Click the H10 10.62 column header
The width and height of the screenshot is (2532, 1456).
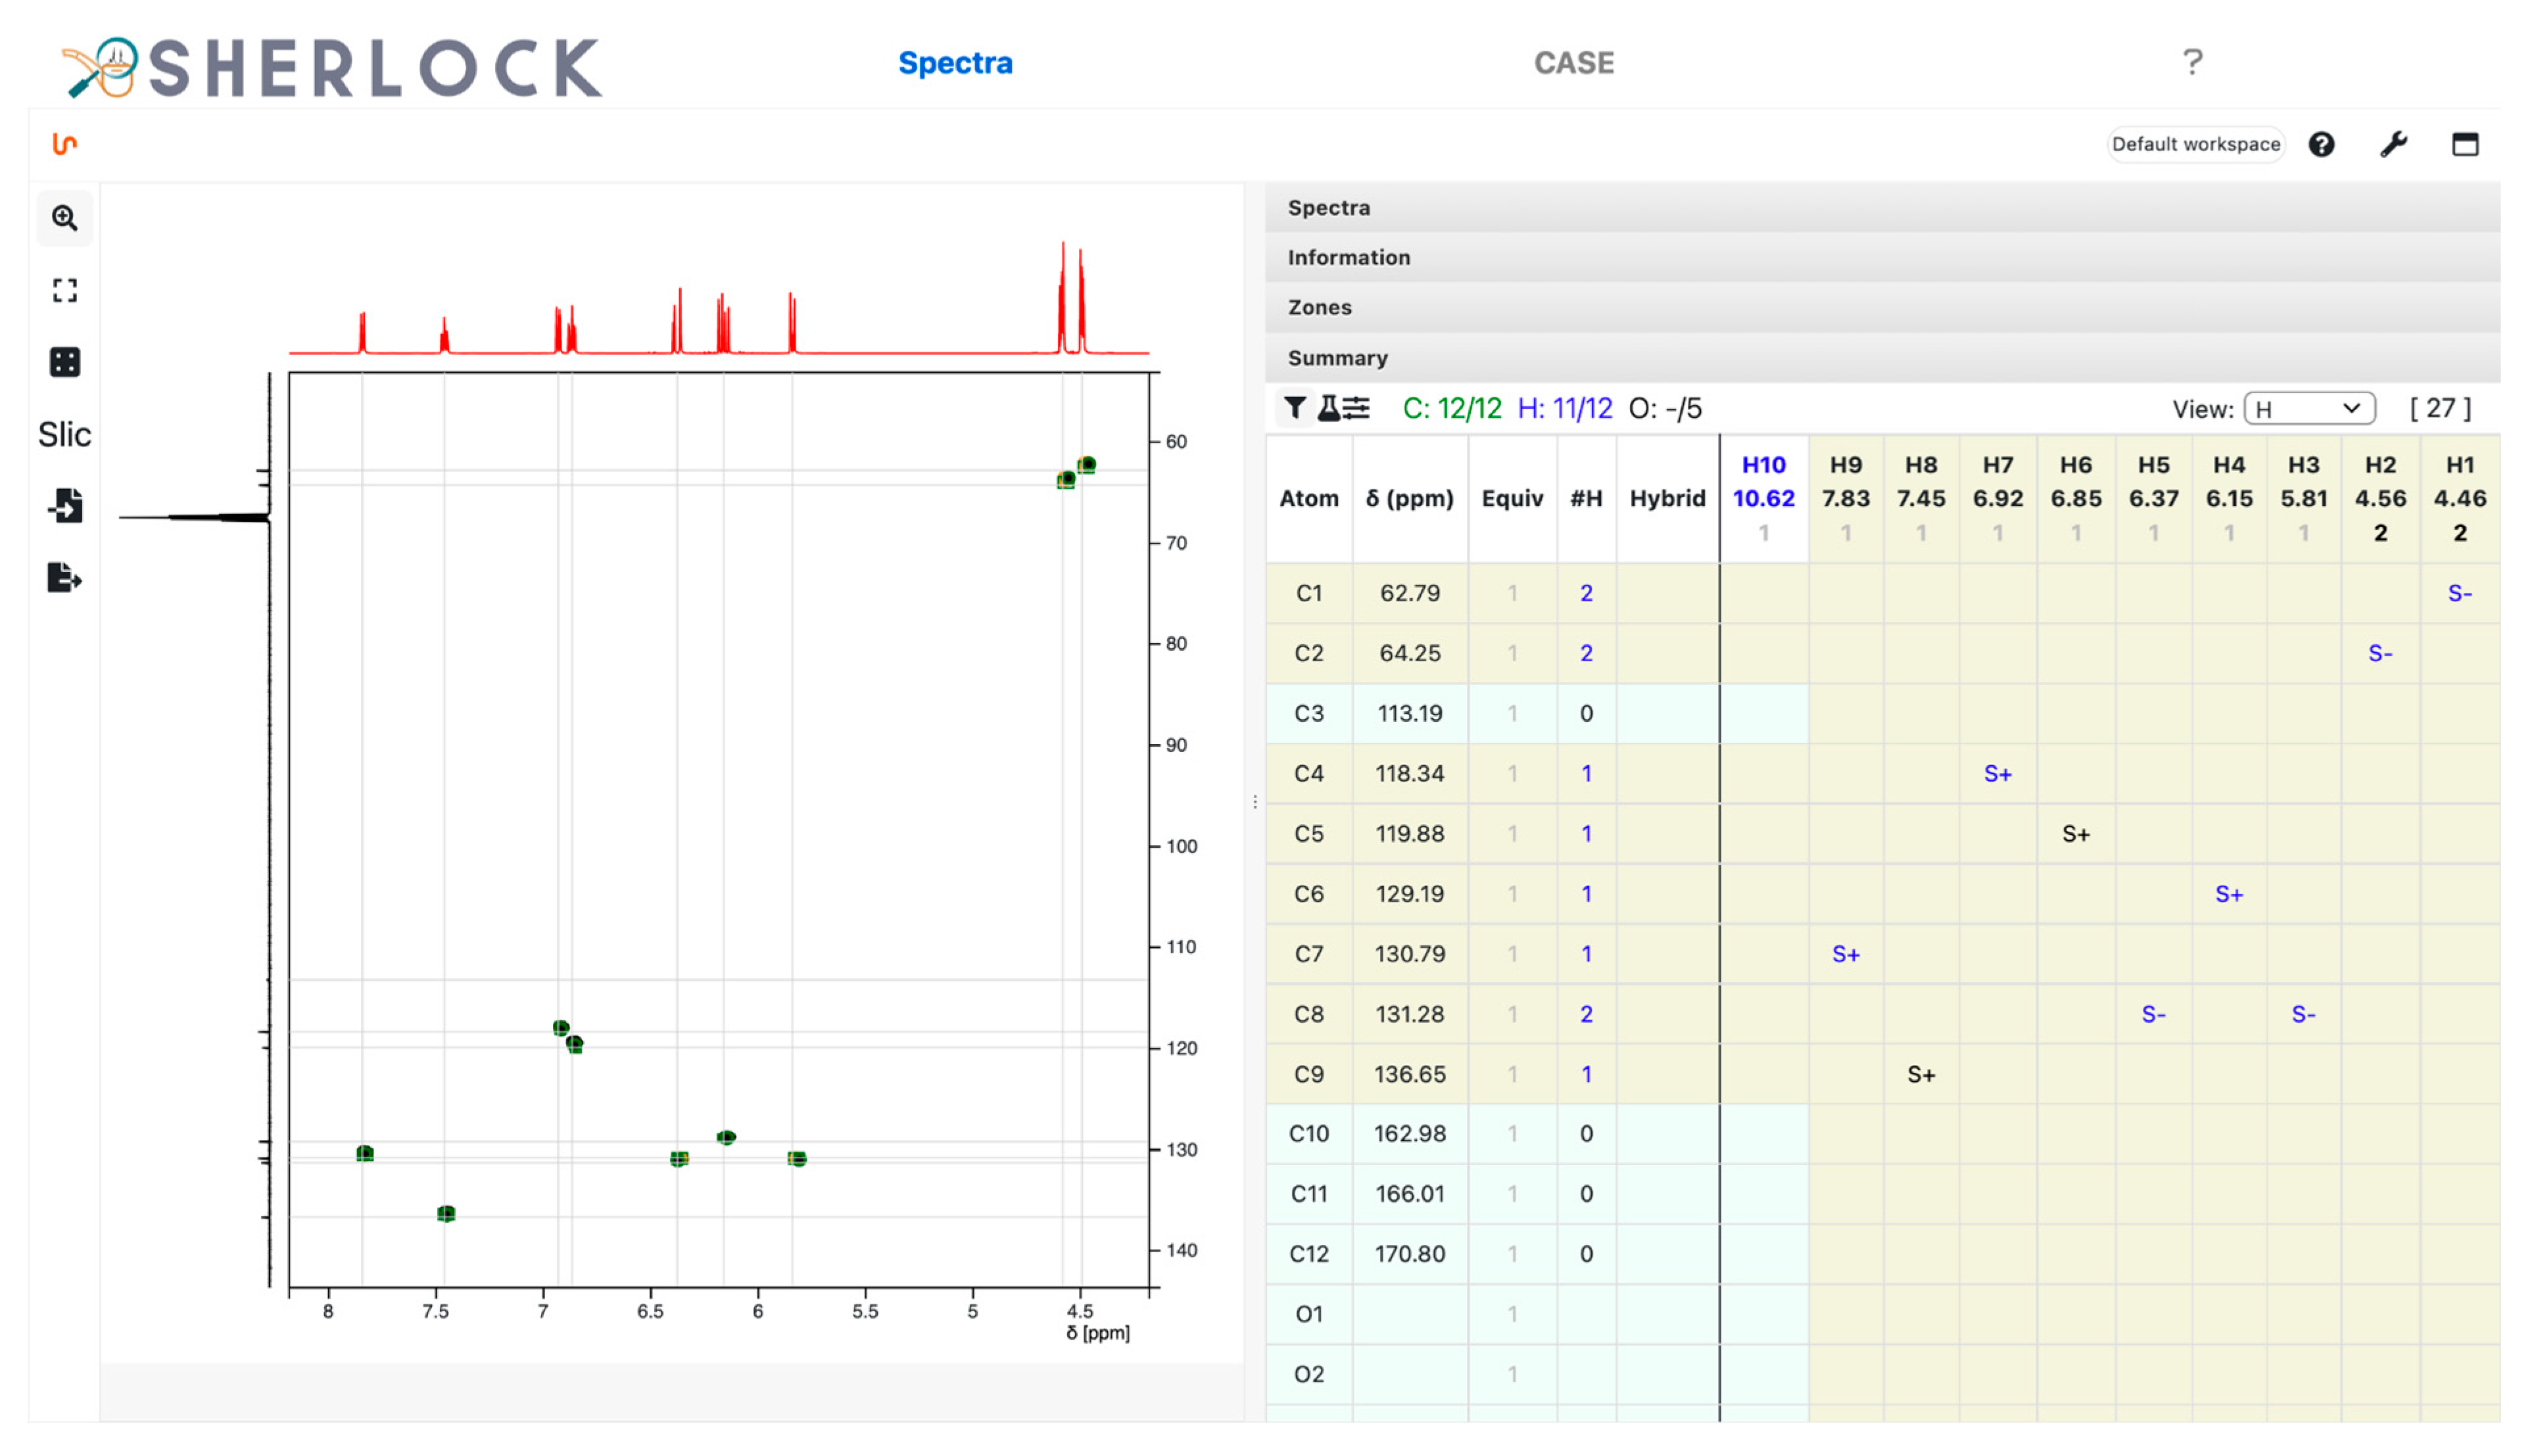[1763, 497]
